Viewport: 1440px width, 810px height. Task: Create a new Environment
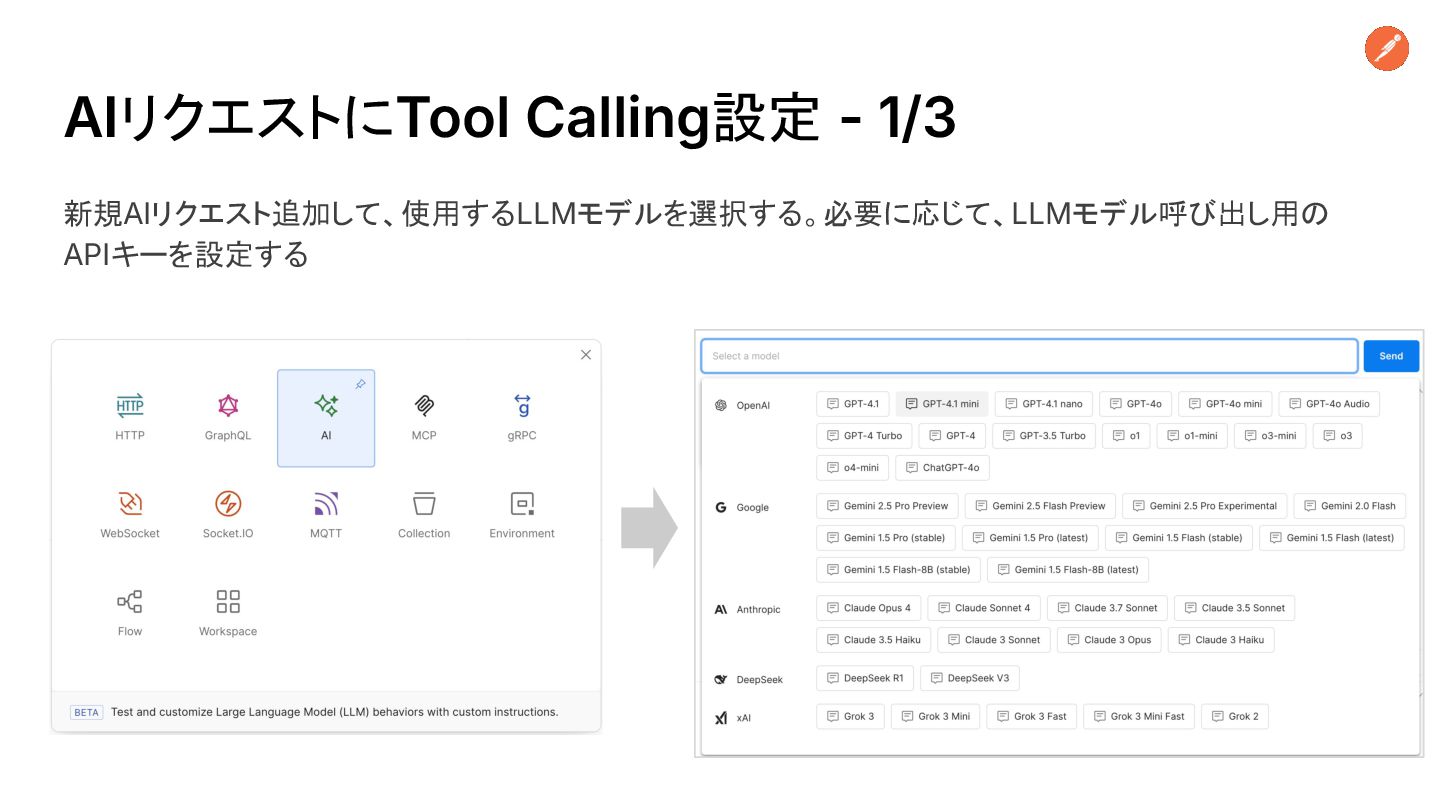522,516
